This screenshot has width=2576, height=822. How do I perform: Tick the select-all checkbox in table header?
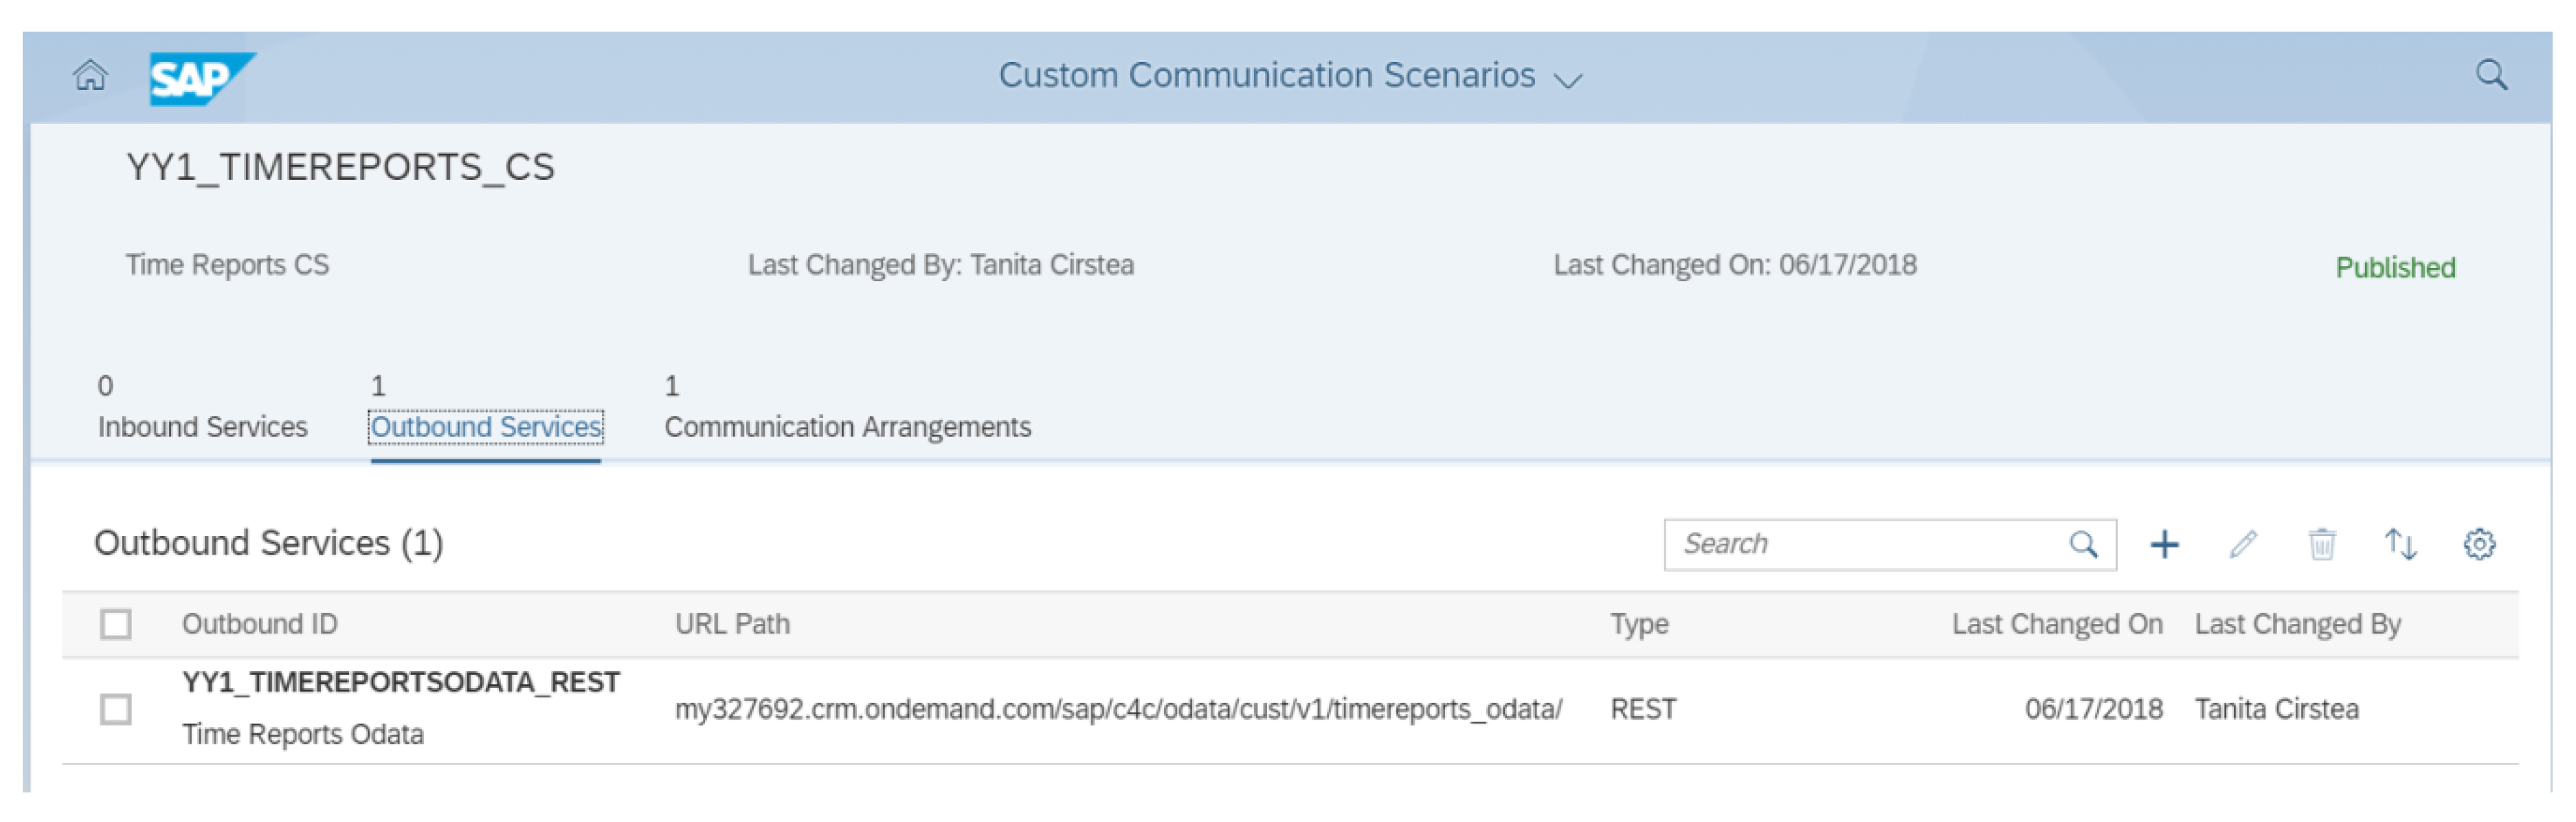(x=116, y=624)
